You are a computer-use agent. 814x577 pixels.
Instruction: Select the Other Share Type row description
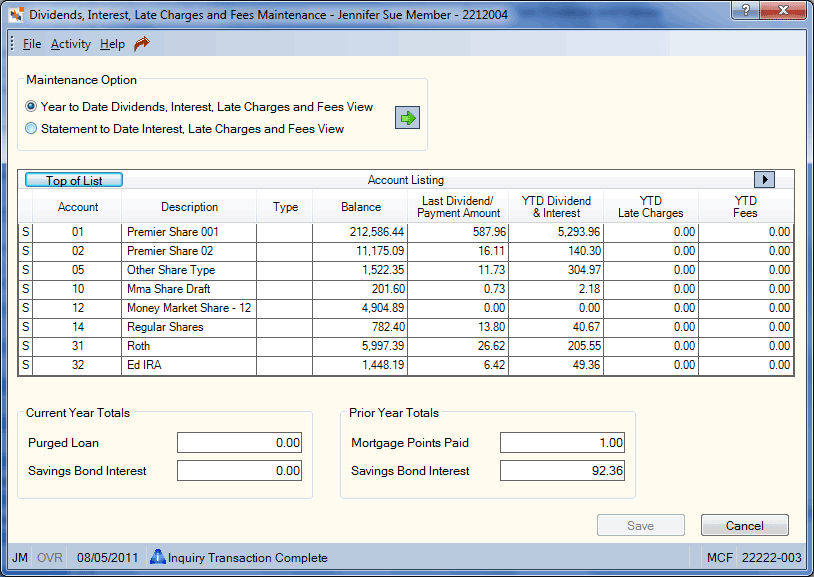pos(189,270)
